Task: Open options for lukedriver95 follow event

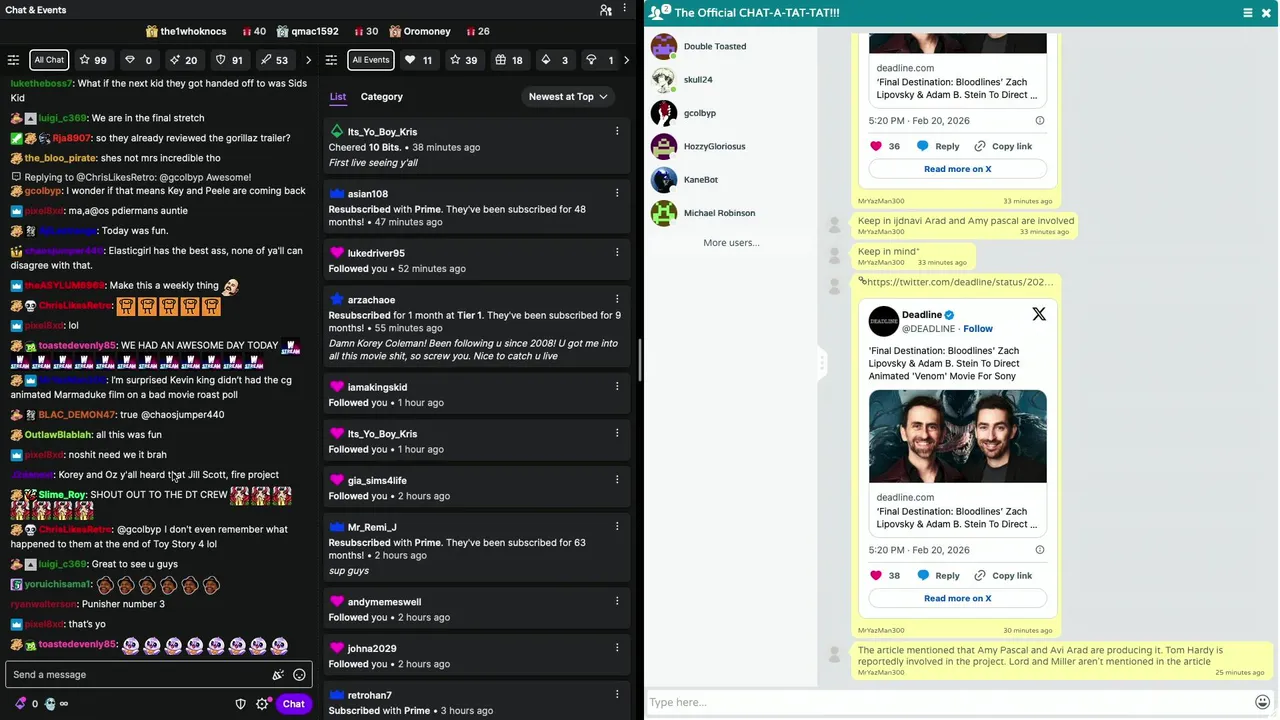Action: click(x=617, y=252)
